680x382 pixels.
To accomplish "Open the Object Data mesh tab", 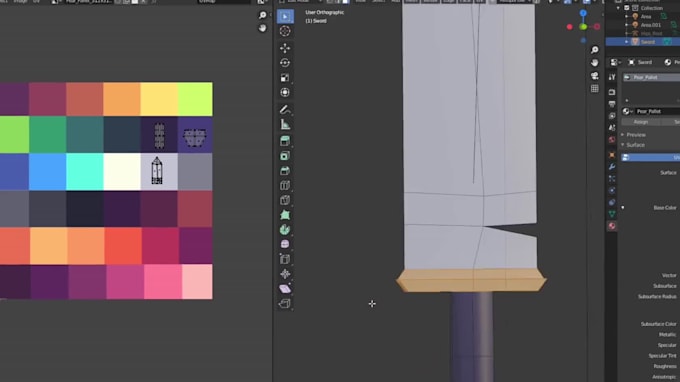I will point(612,214).
